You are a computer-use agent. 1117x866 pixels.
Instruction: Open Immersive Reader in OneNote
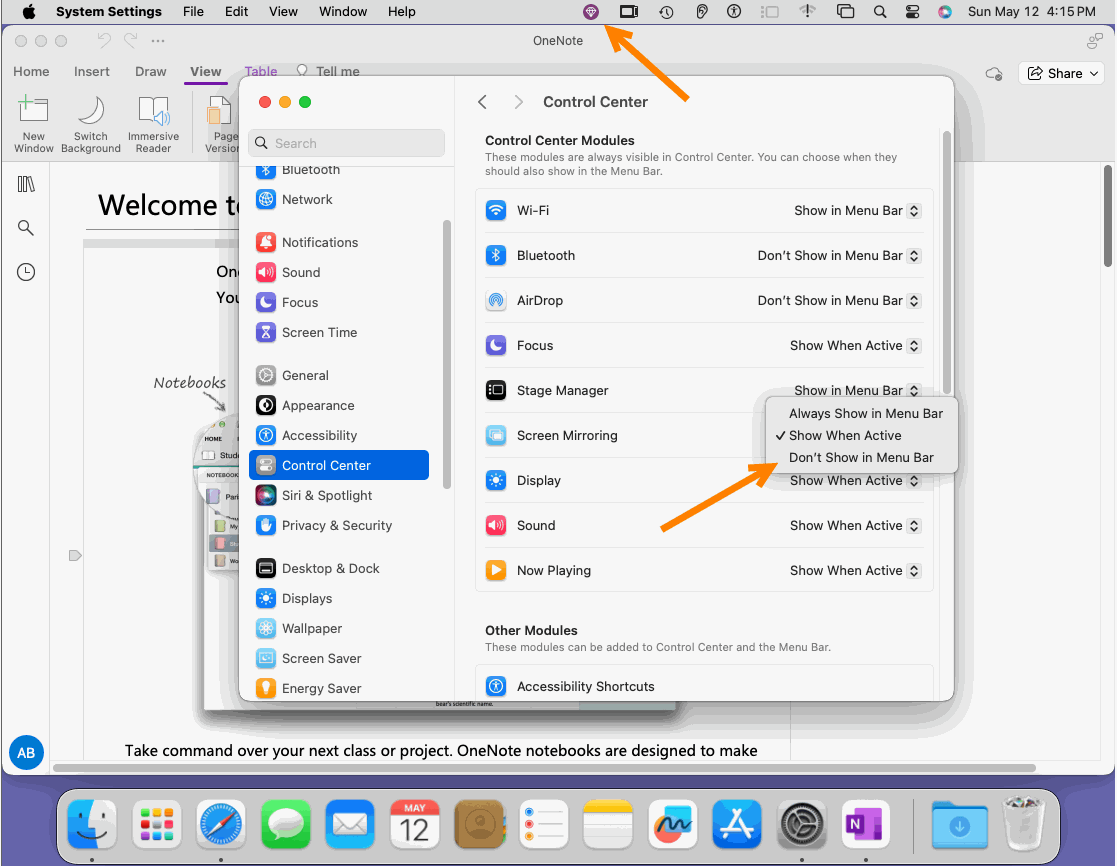[x=153, y=123]
